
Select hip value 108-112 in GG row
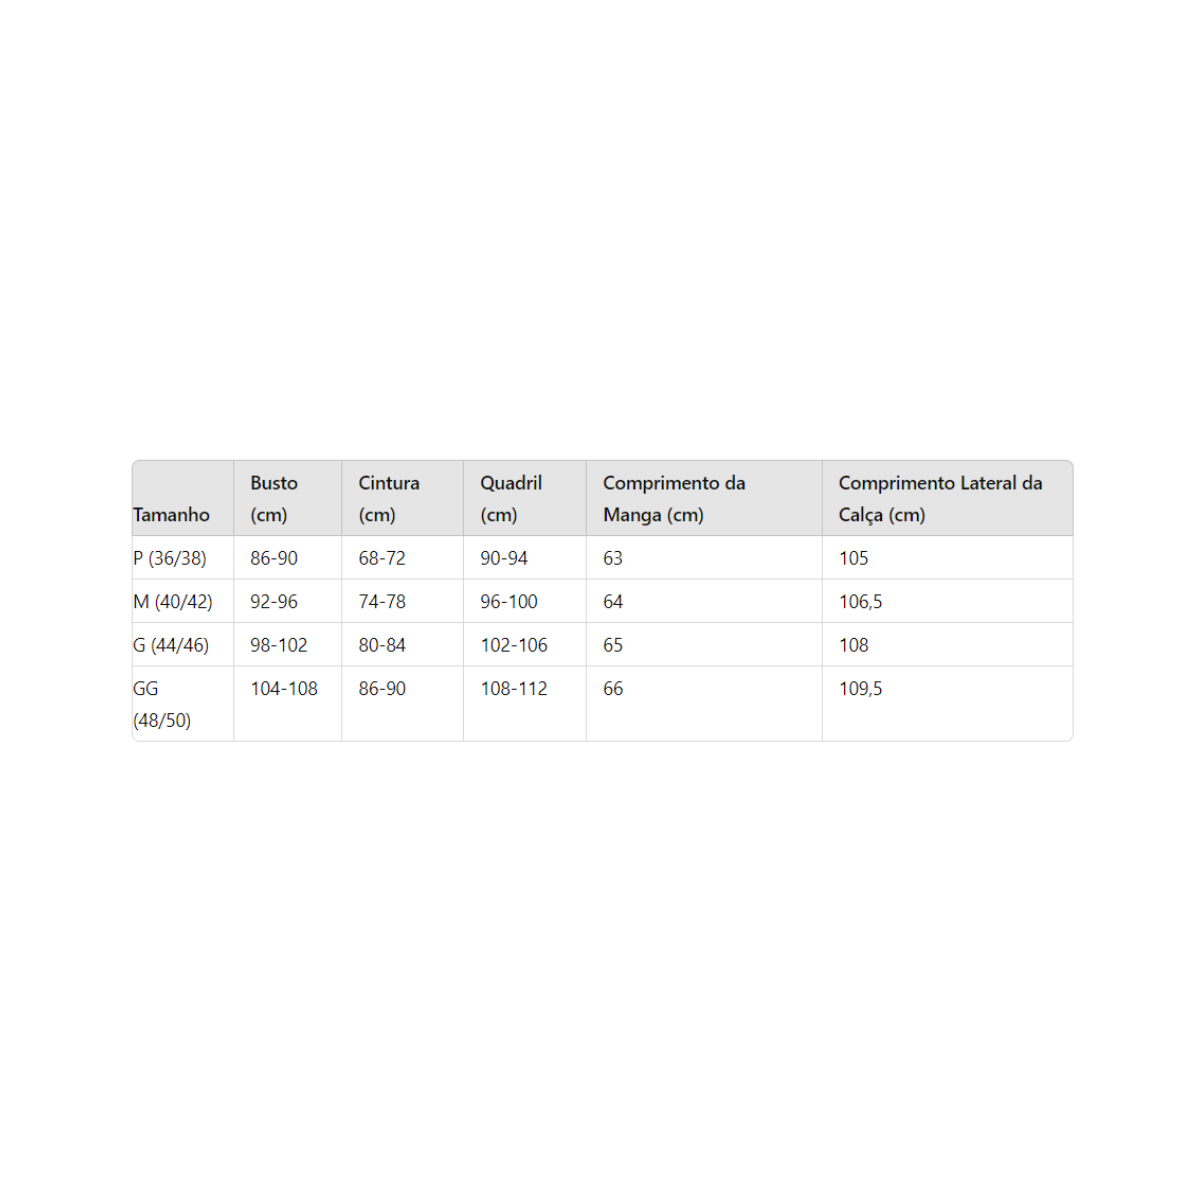(x=514, y=689)
